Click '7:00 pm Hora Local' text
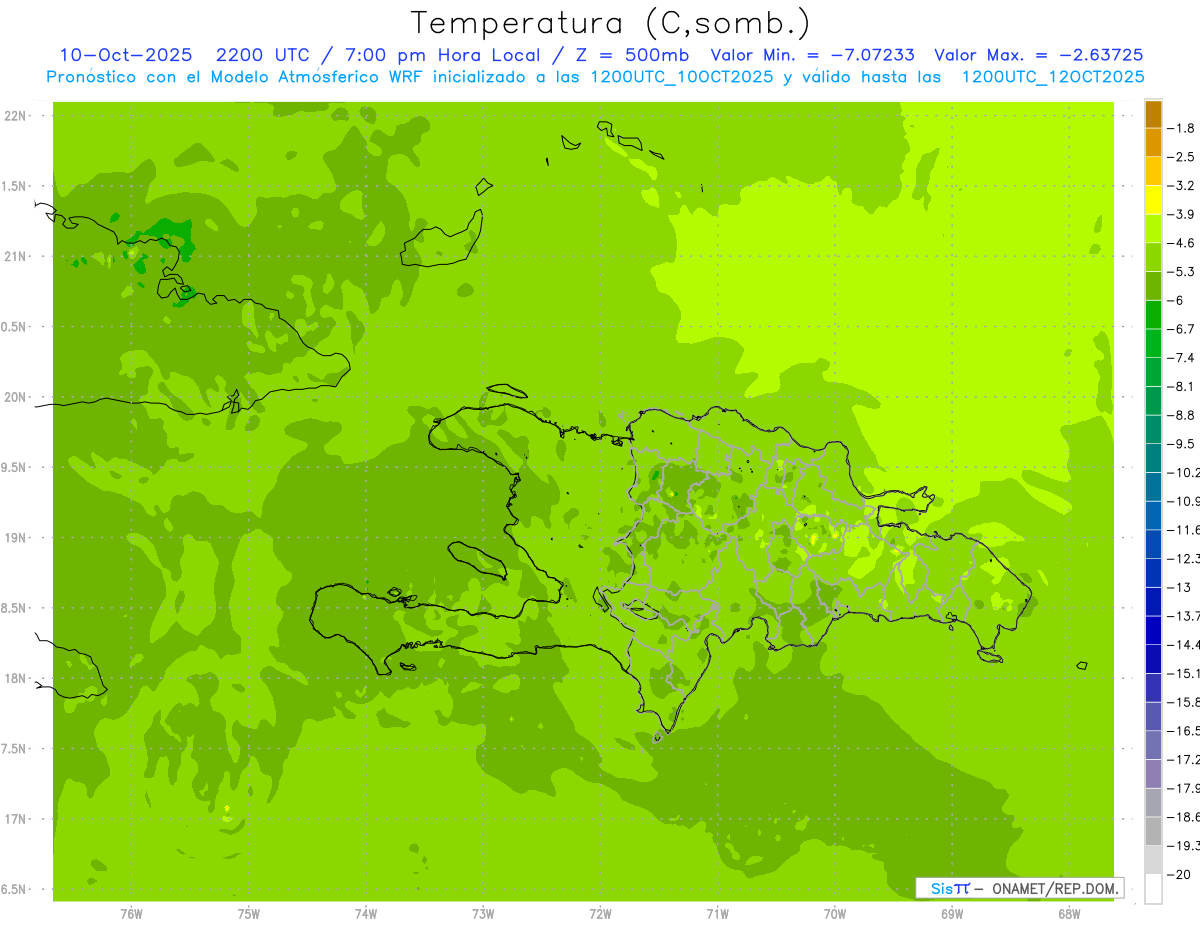Viewport: 1200px width, 927px height. point(443,55)
